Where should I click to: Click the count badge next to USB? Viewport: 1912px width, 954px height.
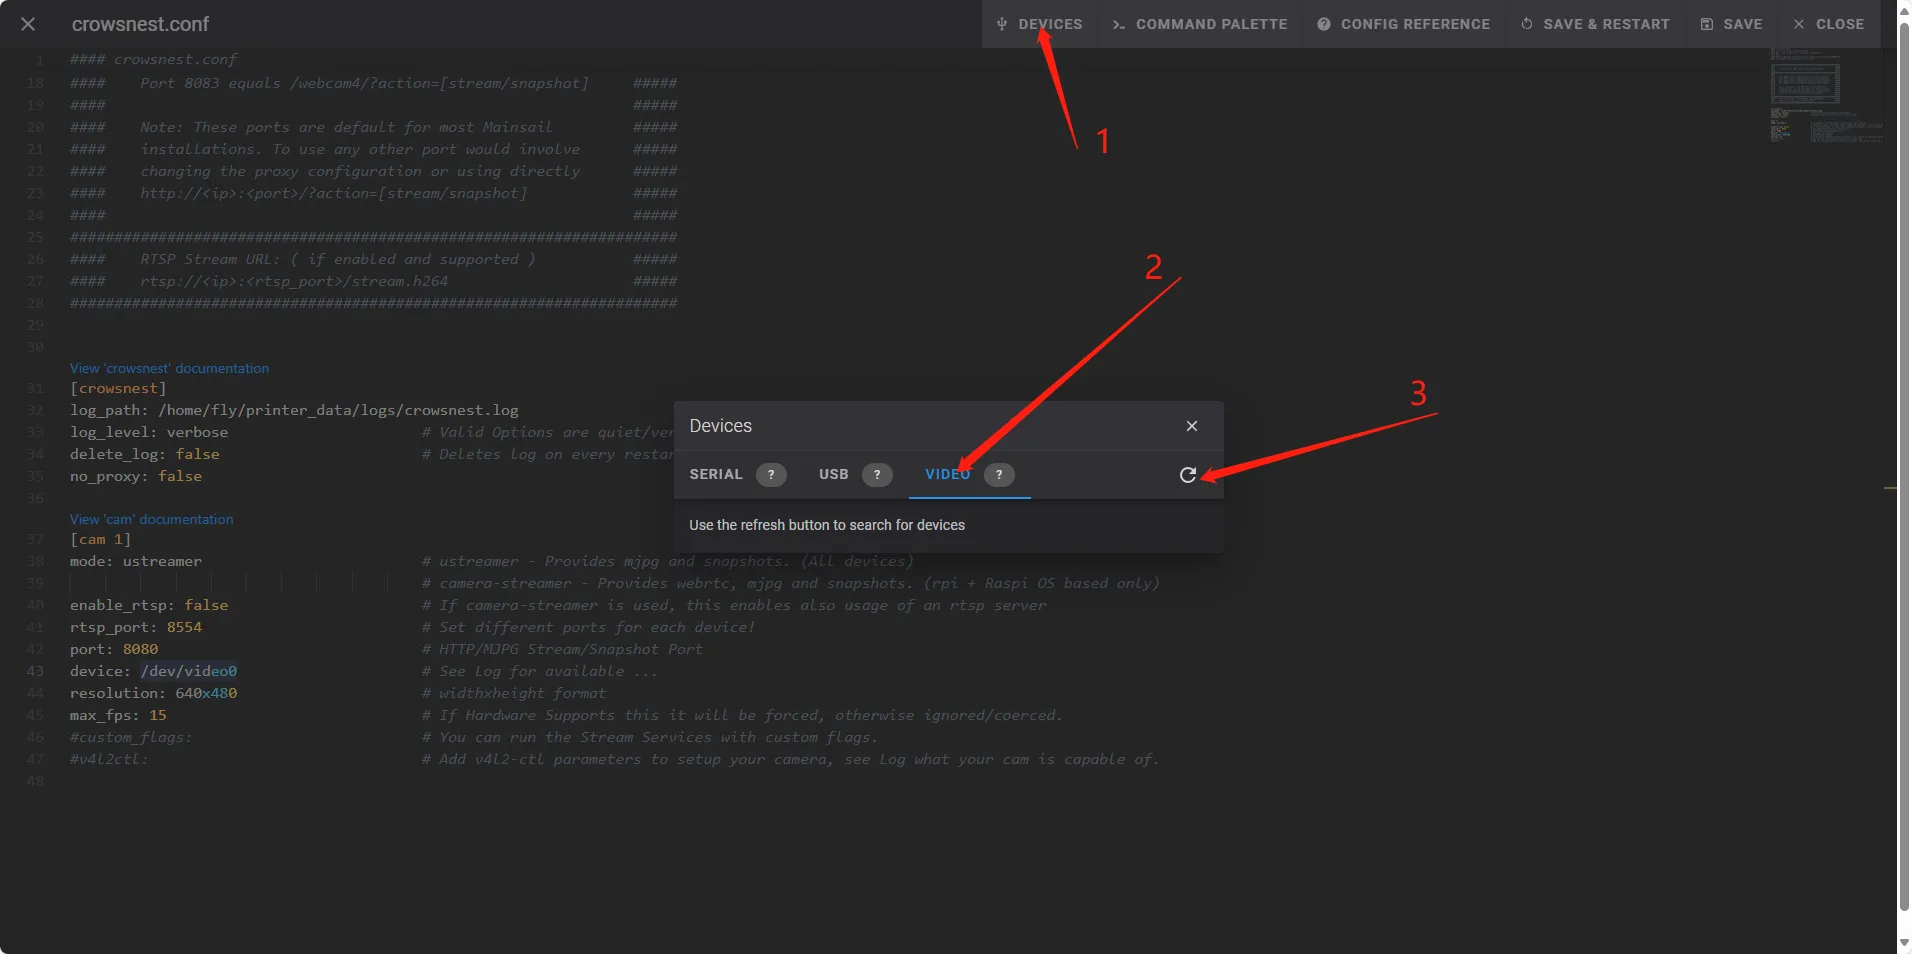point(877,475)
